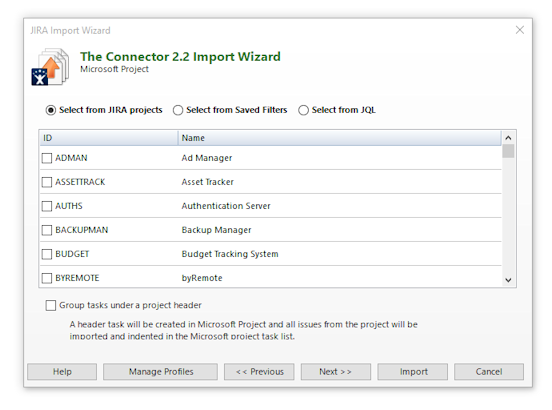
Task: Check the ADMAN project checkbox
Action: pyautogui.click(x=47, y=158)
